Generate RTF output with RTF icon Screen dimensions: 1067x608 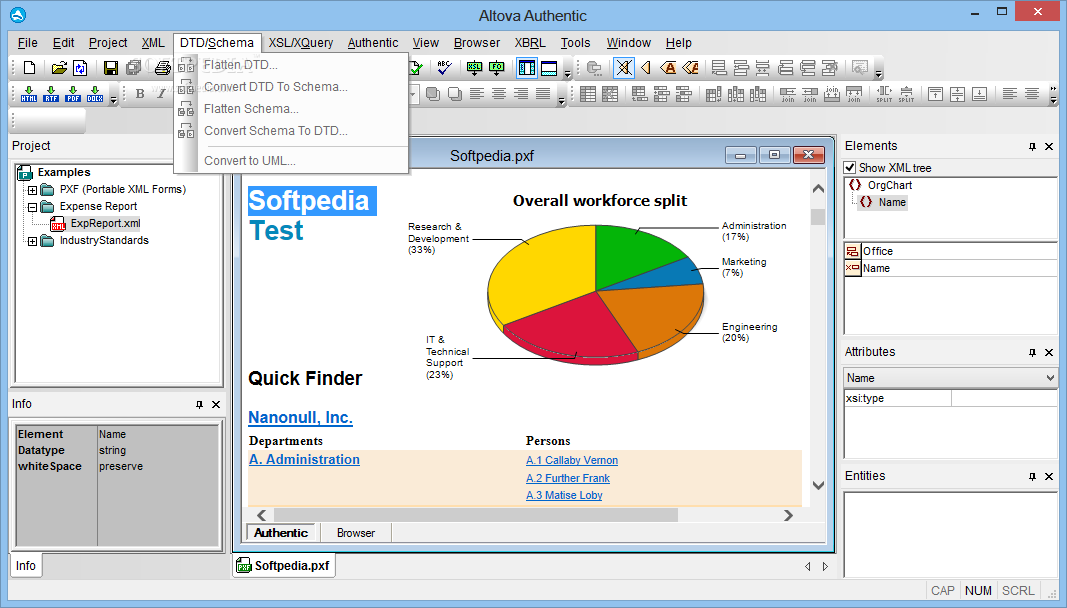point(51,94)
